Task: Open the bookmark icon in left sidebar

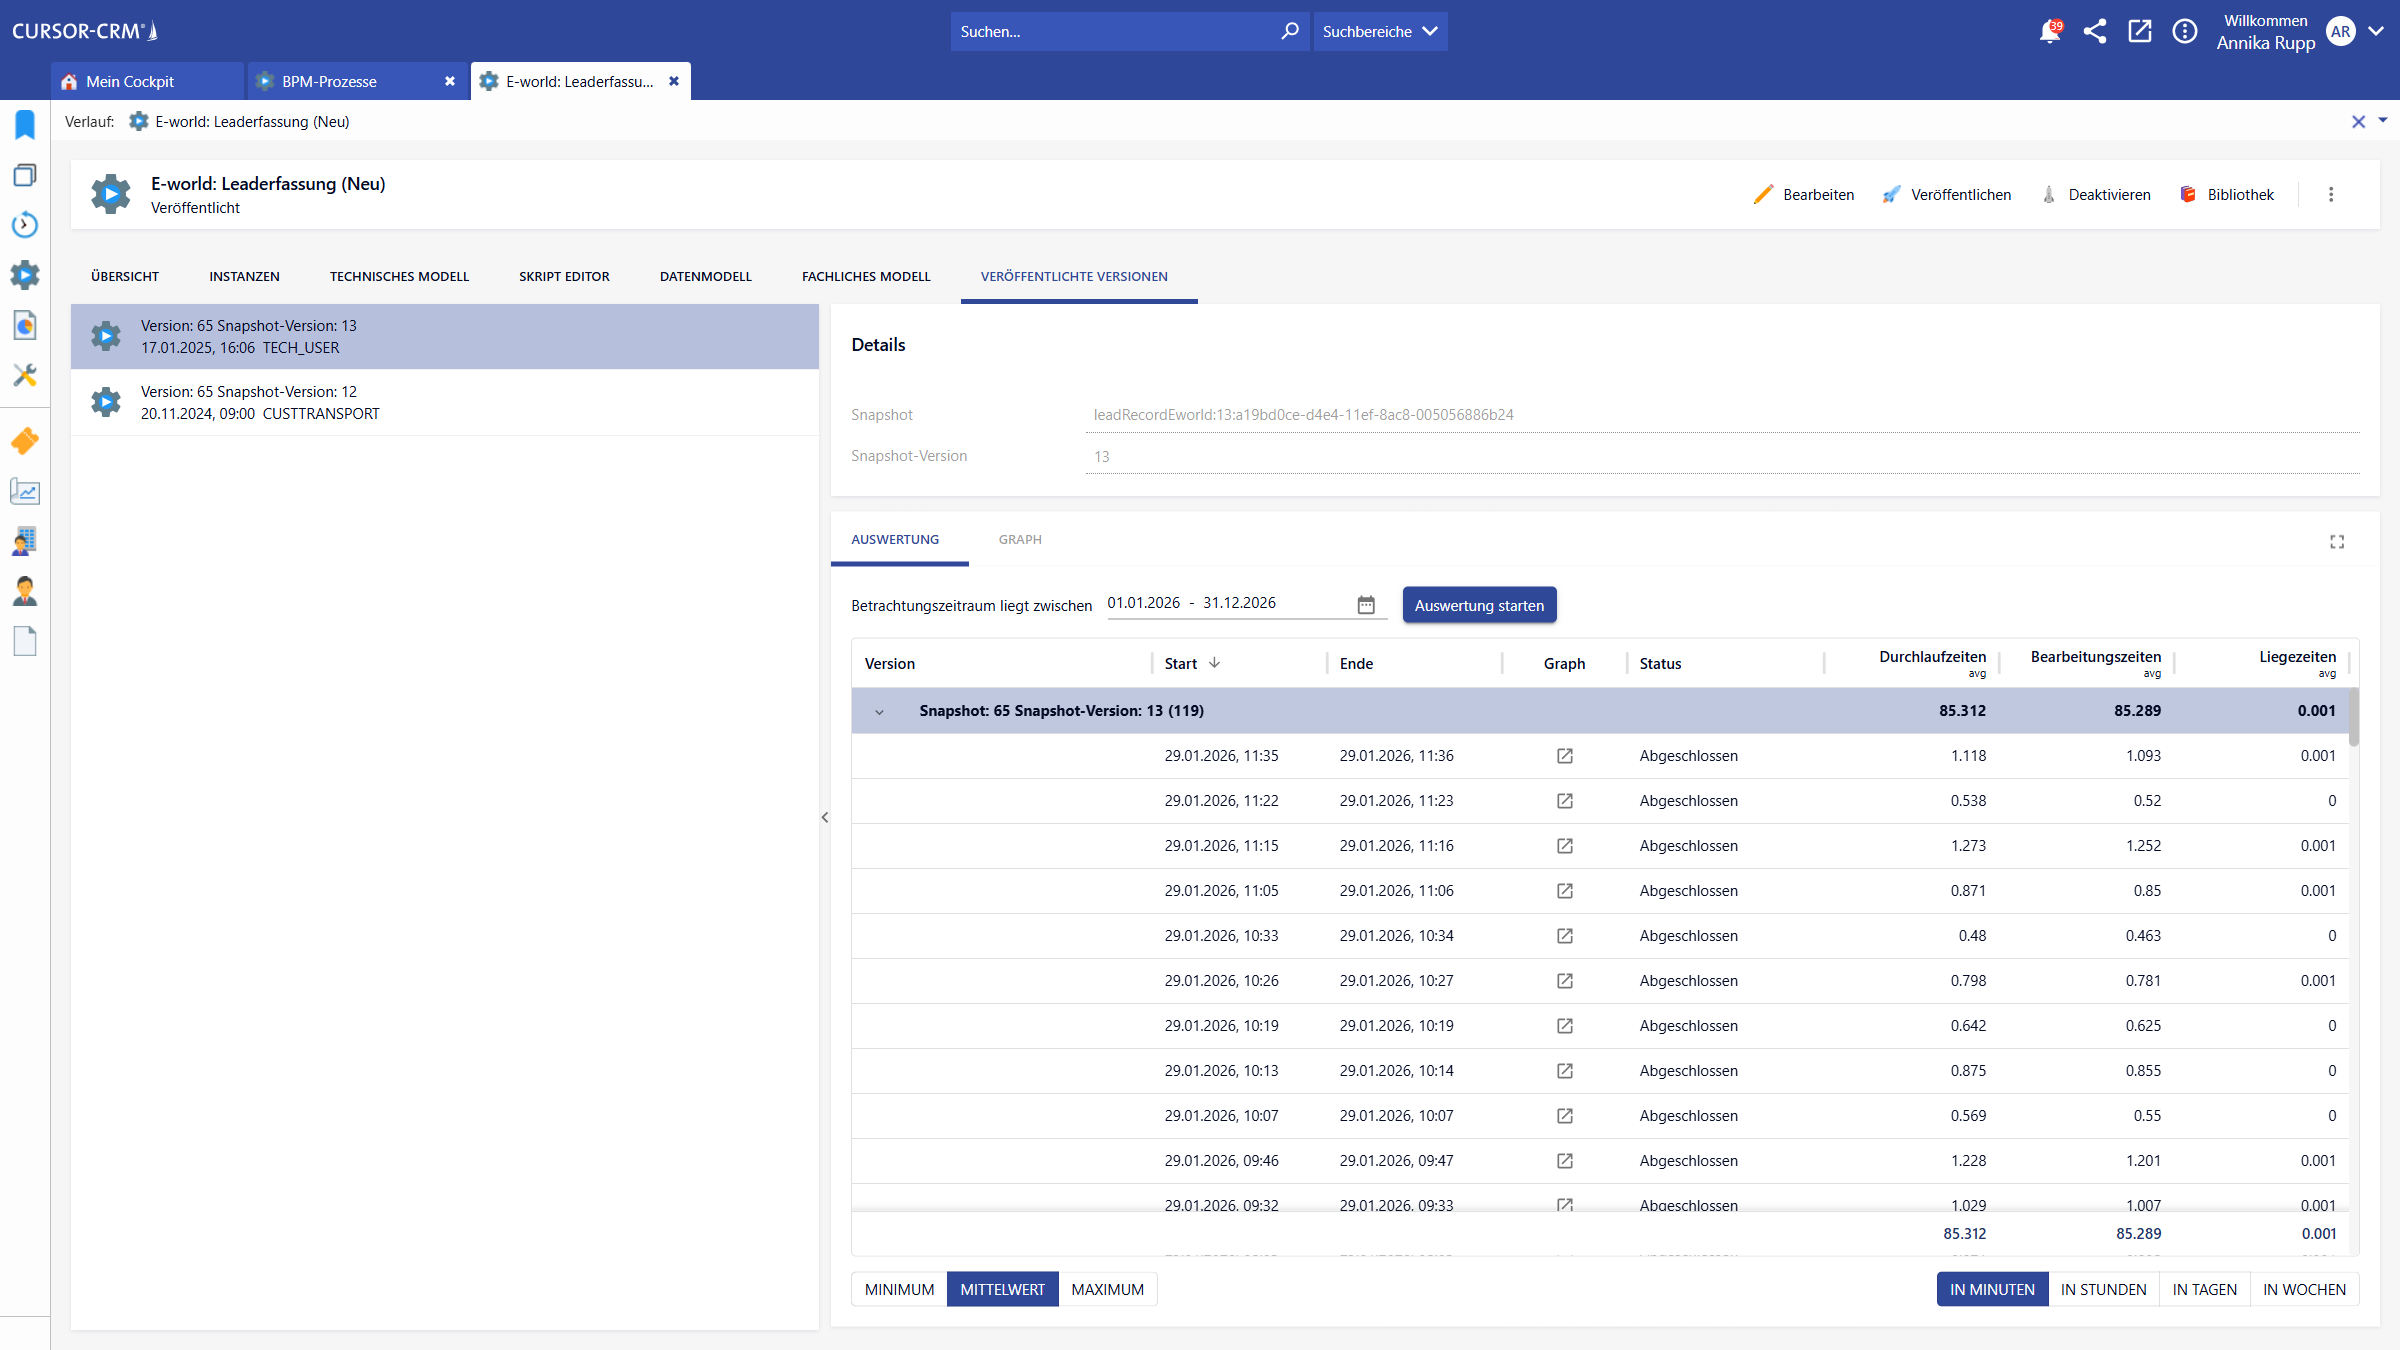Action: point(25,125)
